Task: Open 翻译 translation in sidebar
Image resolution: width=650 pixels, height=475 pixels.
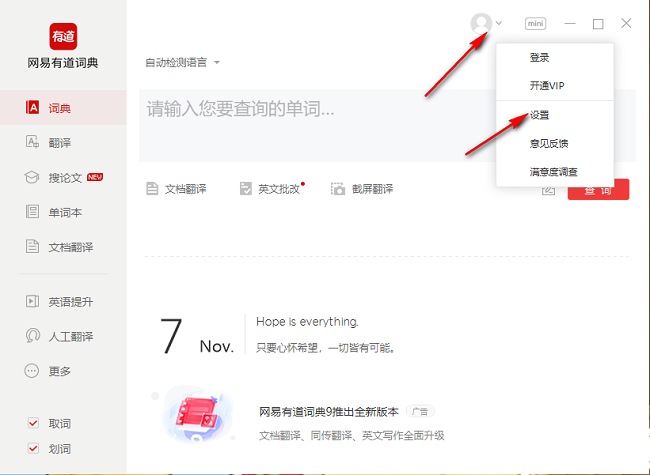Action: tap(62, 143)
